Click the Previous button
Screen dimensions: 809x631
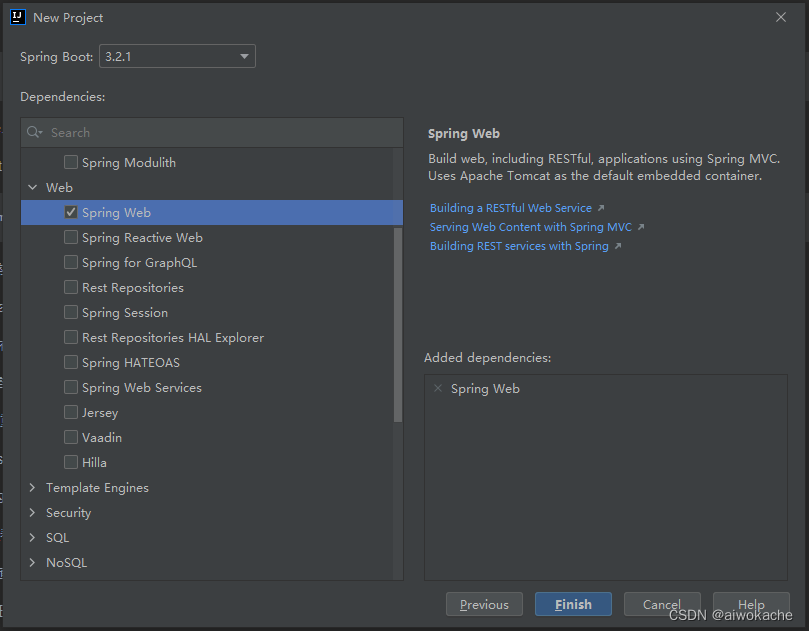point(484,604)
